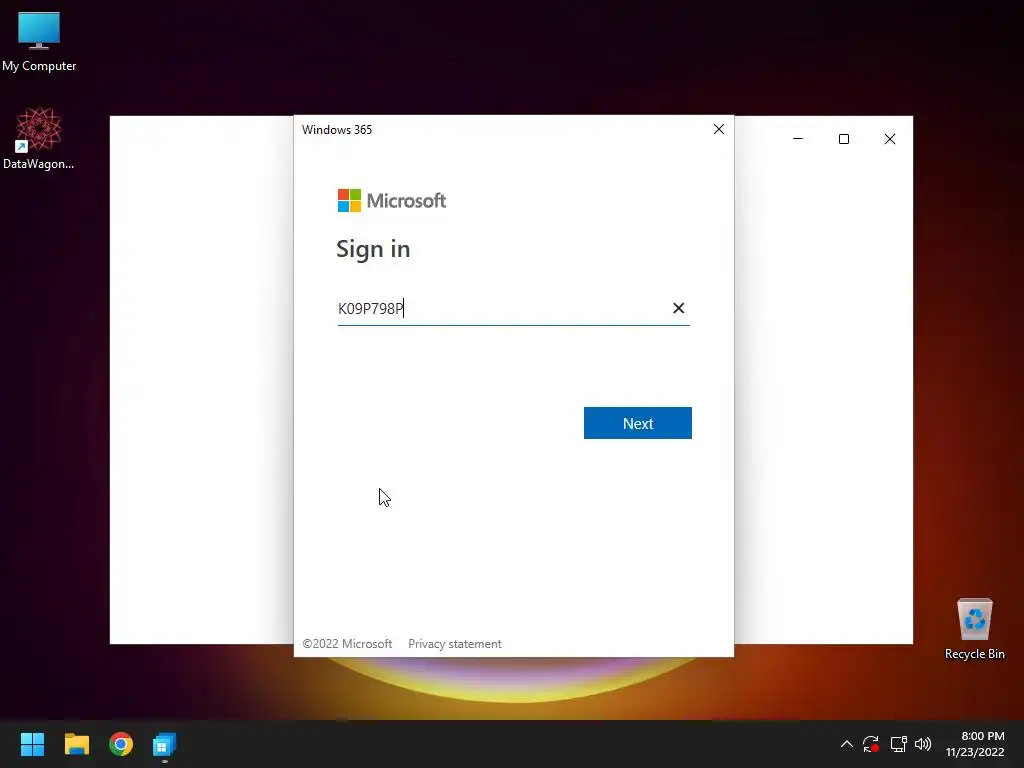This screenshot has height=768, width=1024.
Task: Open File Explorer from taskbar
Action: click(x=76, y=744)
